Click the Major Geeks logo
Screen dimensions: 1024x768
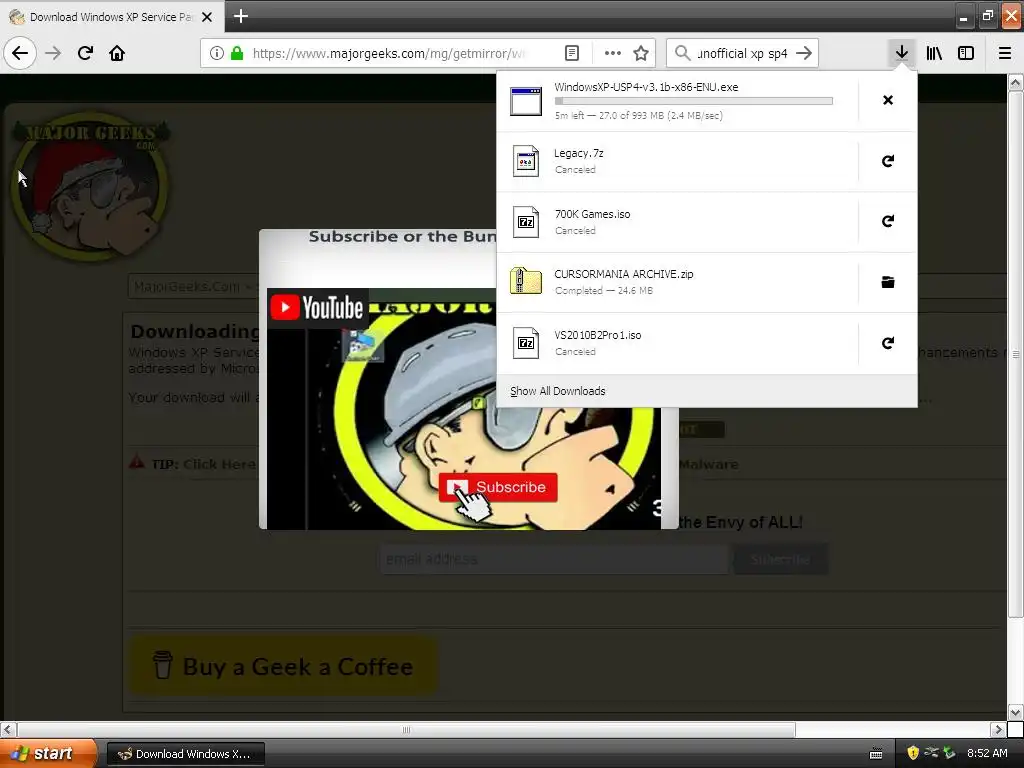click(90, 186)
